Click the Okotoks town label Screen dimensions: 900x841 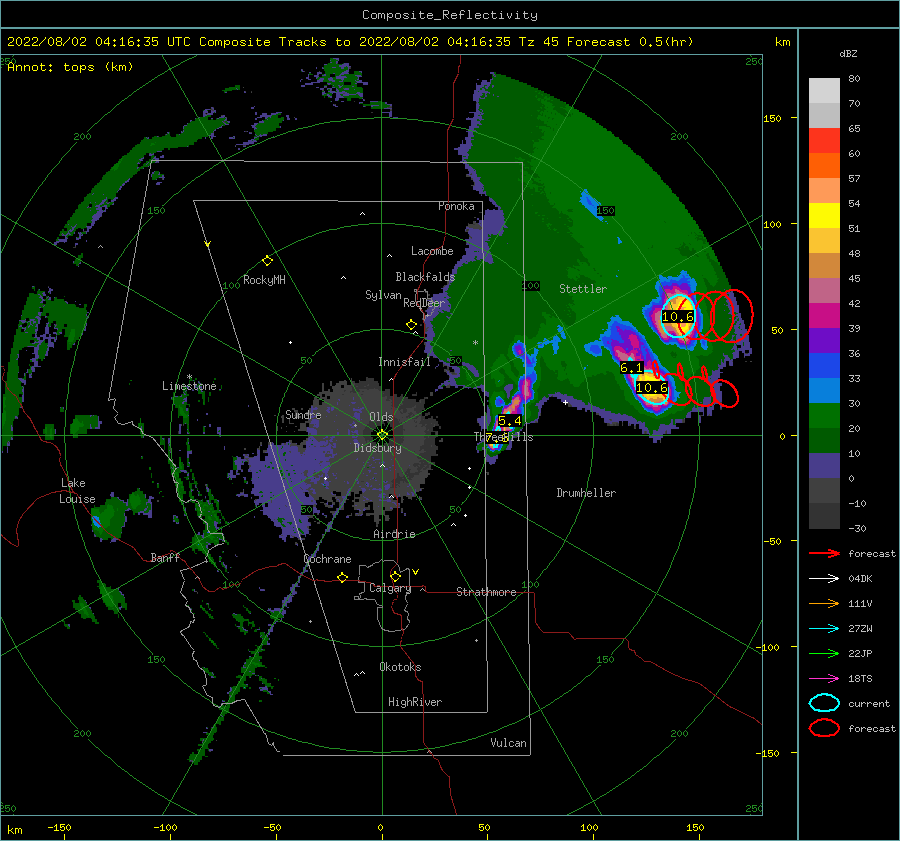point(400,667)
